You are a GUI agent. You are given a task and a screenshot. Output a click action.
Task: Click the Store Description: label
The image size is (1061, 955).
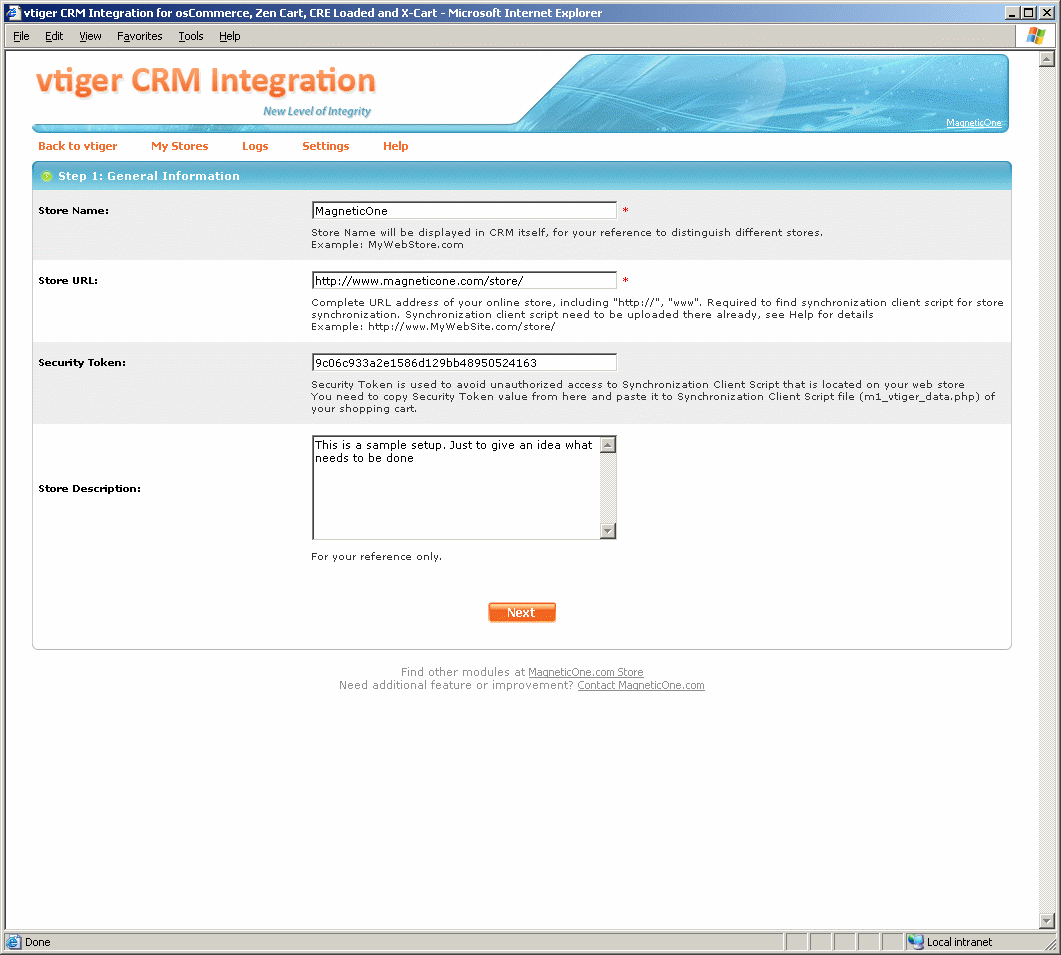tap(89, 489)
